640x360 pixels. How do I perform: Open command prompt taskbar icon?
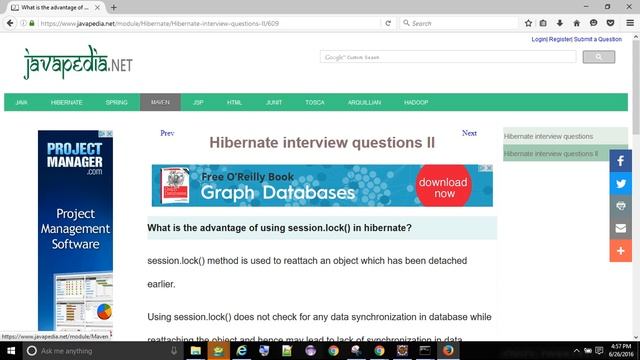(x=425, y=351)
